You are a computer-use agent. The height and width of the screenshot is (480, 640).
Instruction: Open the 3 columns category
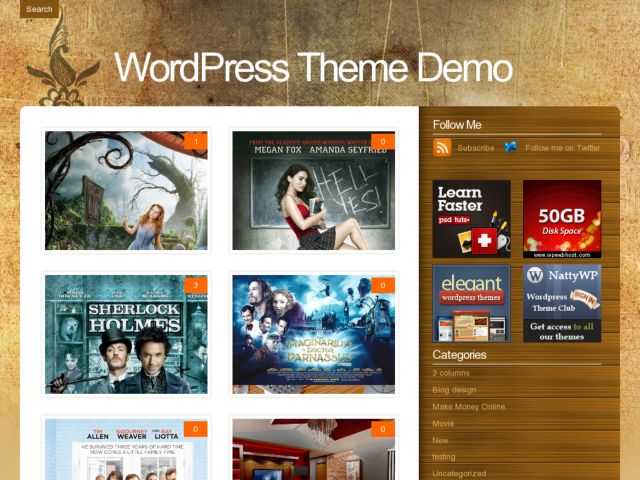click(451, 373)
